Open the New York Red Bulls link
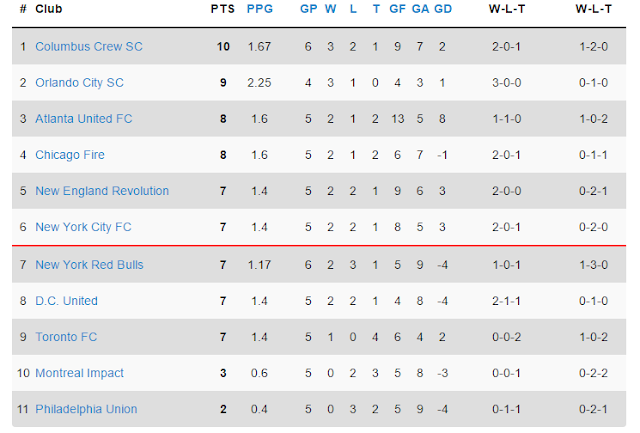The image size is (640, 433). (89, 265)
